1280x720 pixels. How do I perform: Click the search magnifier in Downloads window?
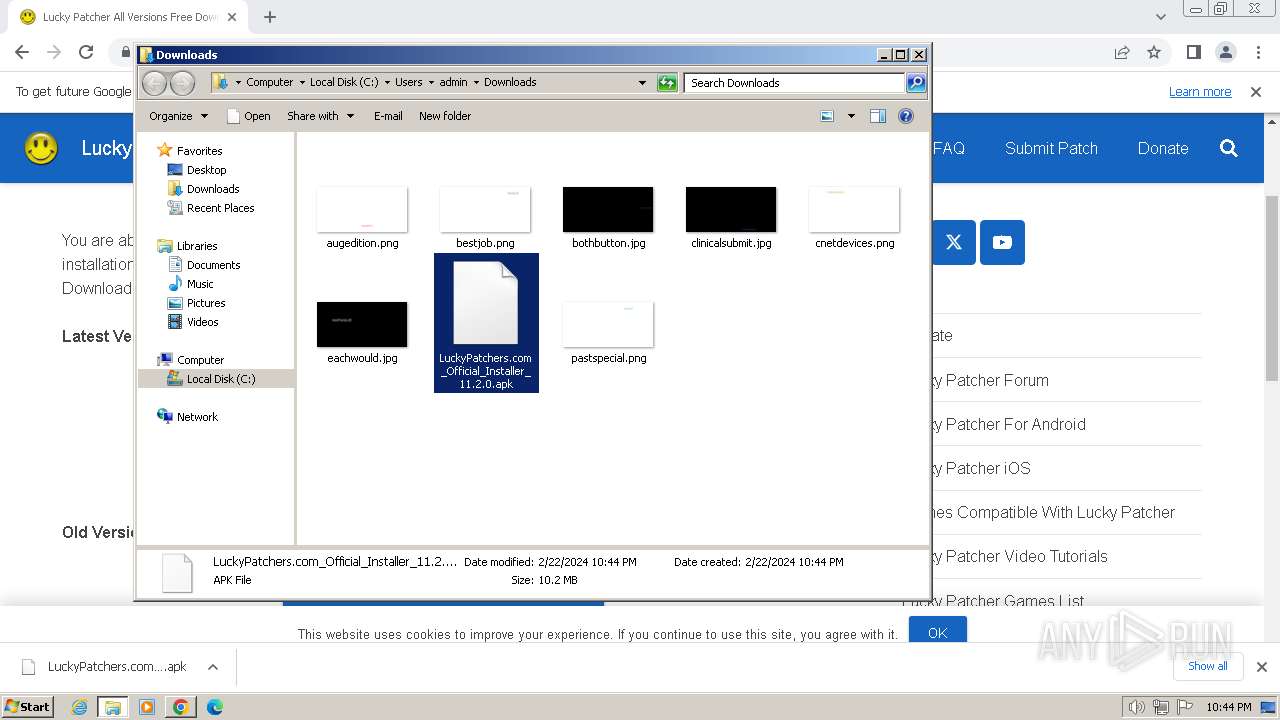coord(916,83)
